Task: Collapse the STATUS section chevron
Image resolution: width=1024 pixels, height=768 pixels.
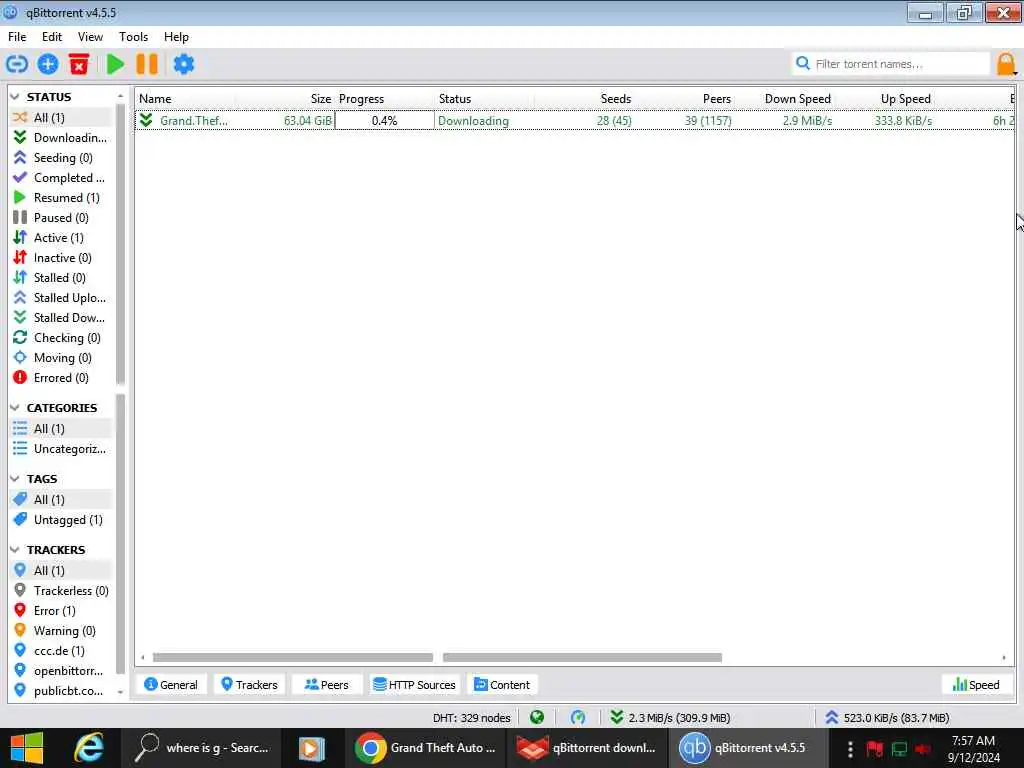Action: 15,97
